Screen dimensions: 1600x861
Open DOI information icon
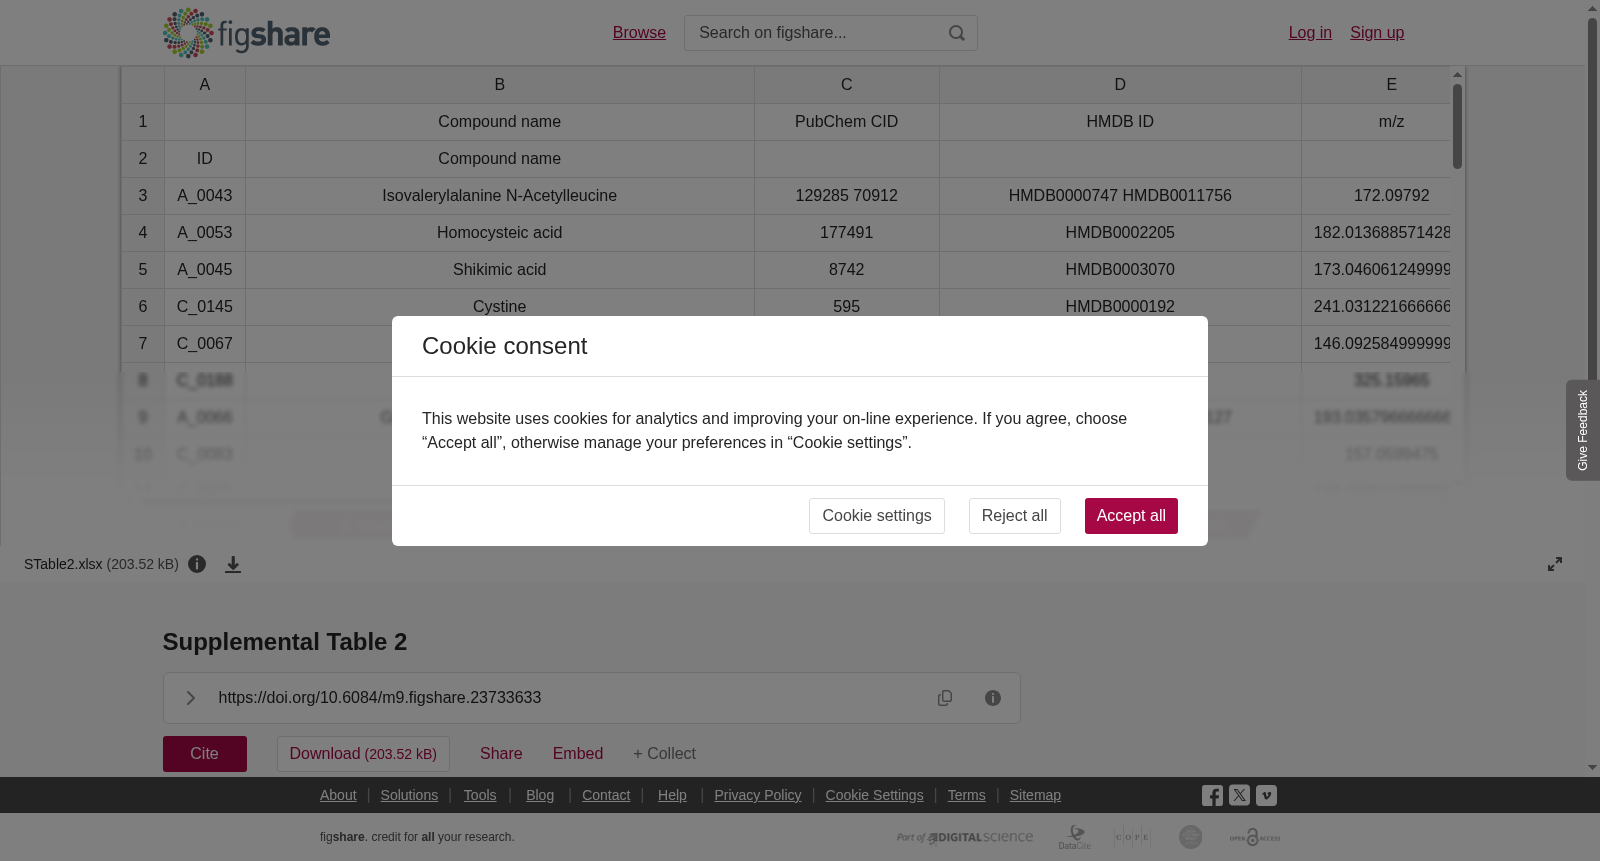(x=993, y=698)
